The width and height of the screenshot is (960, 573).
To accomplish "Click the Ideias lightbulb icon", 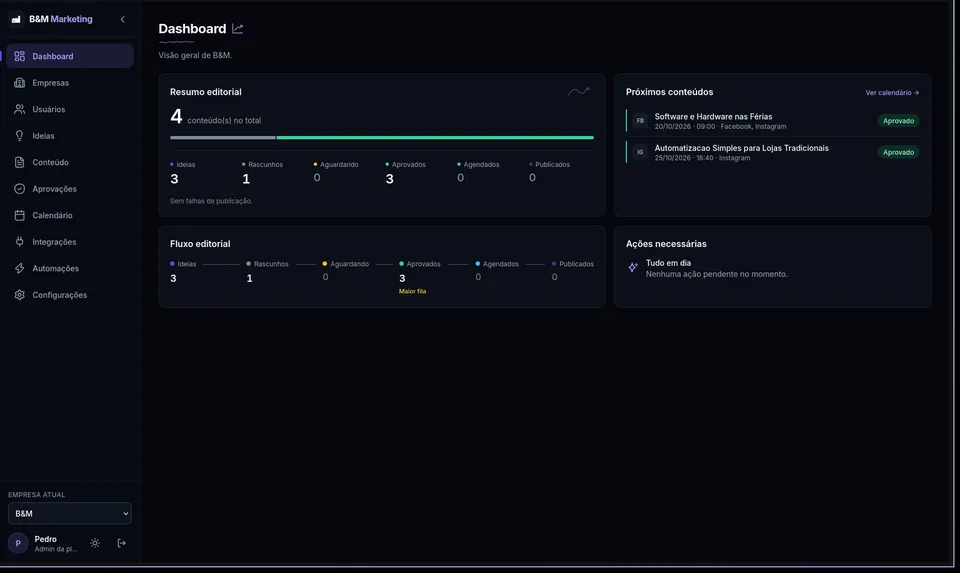I will pos(20,136).
